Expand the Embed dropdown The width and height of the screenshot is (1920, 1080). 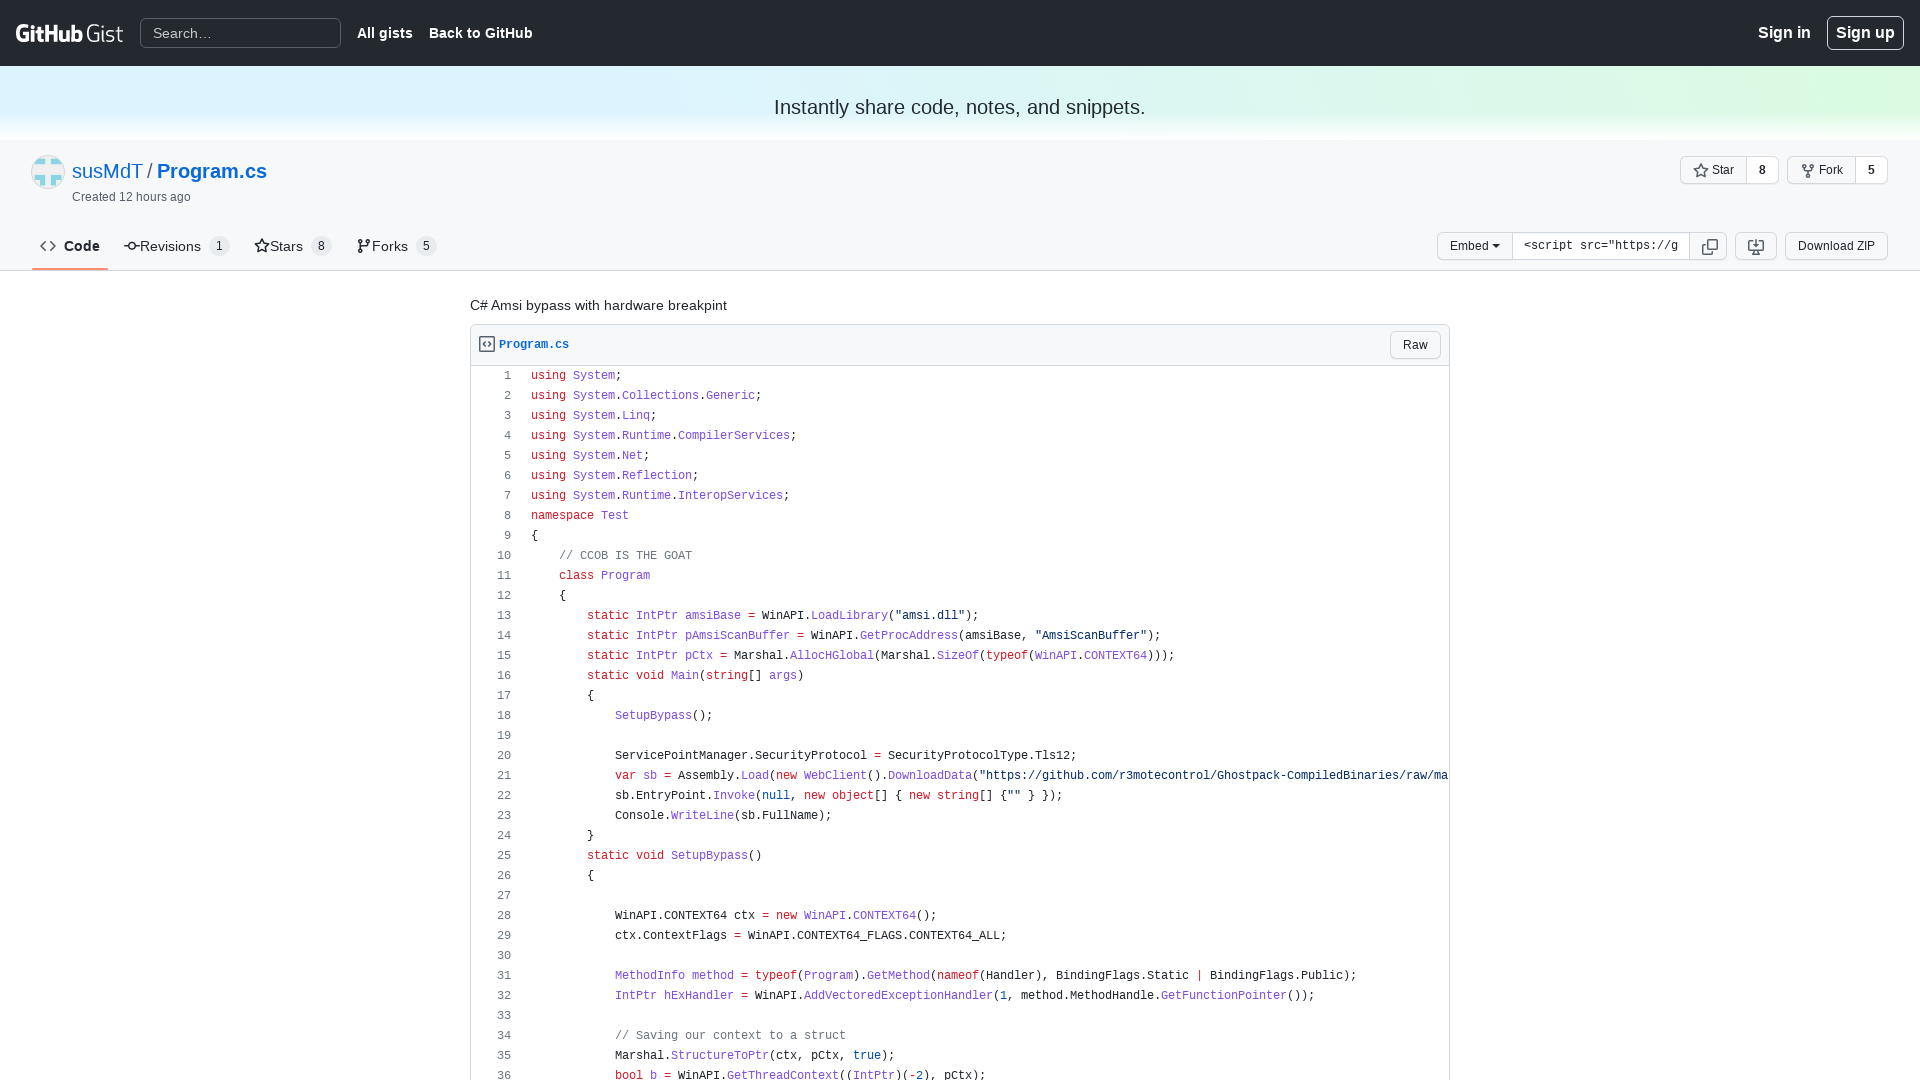pos(1474,246)
